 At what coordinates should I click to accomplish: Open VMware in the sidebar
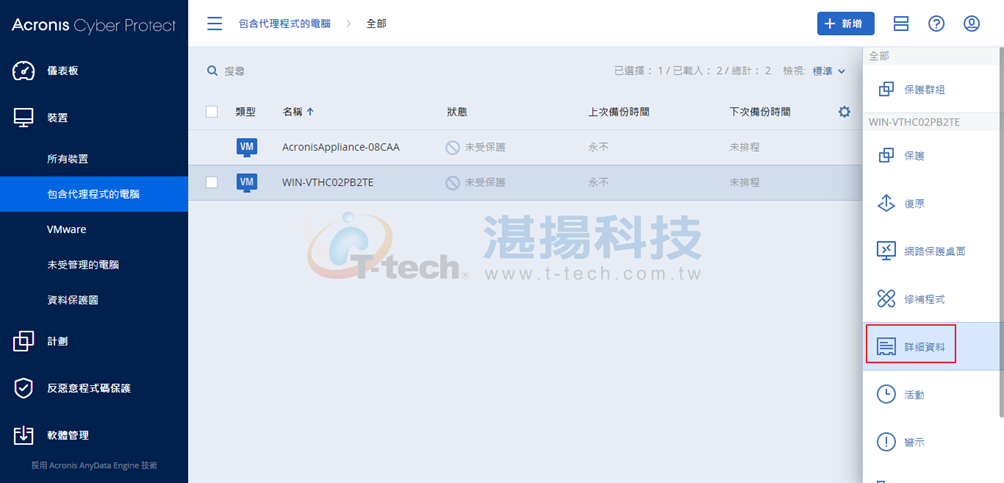click(67, 229)
